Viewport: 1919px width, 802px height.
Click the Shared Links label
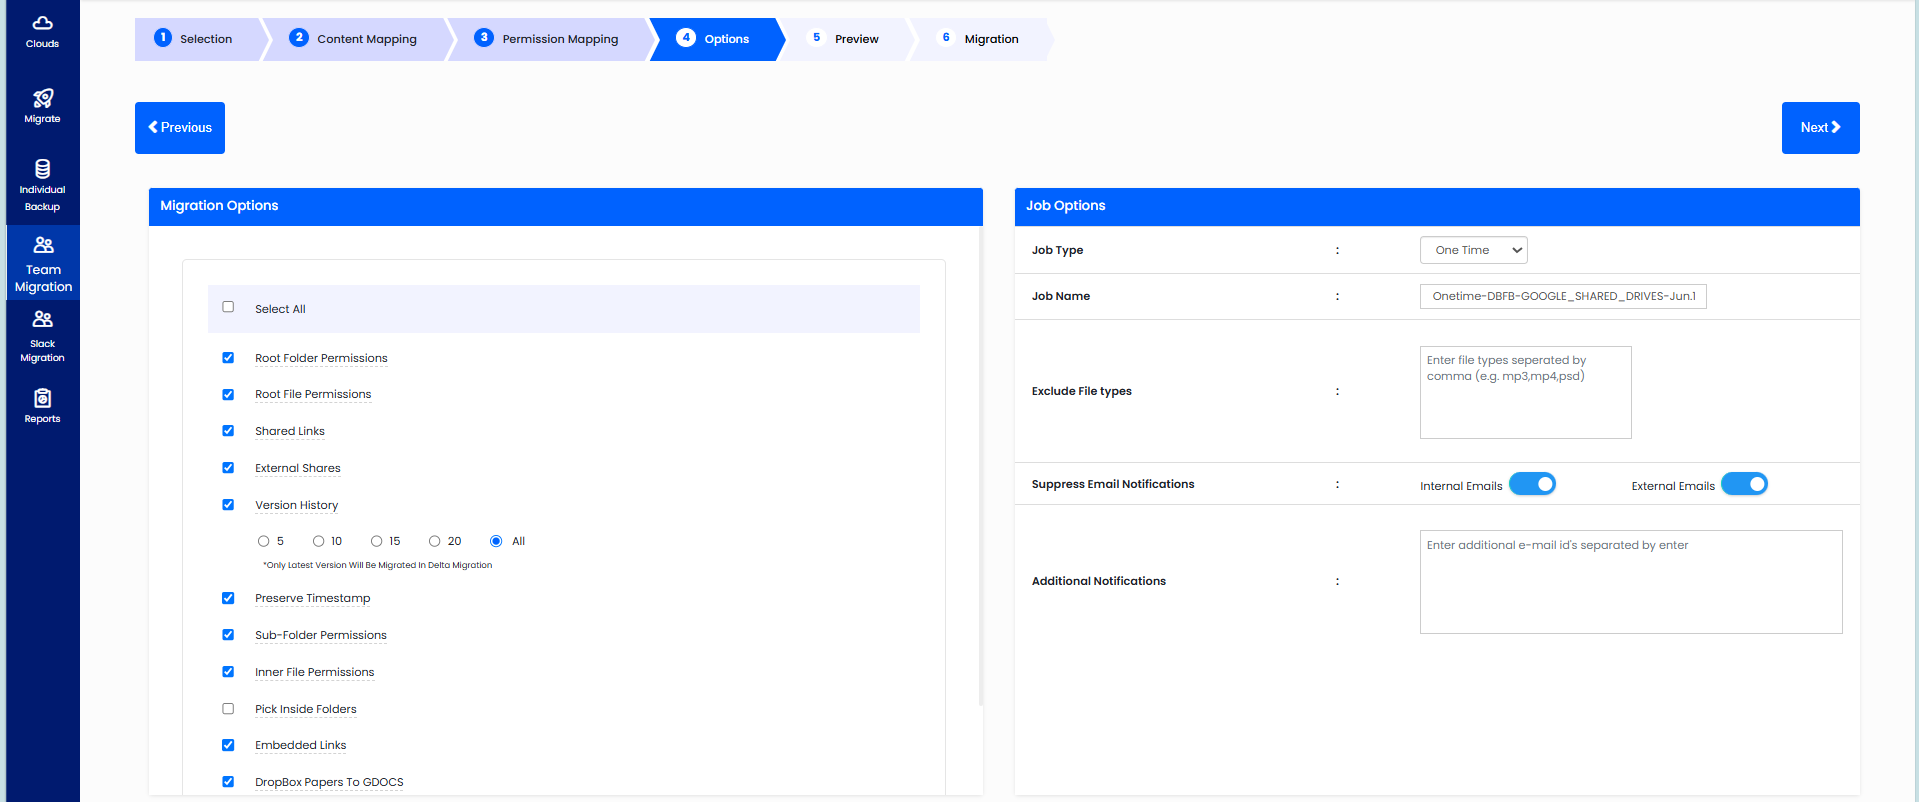(289, 431)
